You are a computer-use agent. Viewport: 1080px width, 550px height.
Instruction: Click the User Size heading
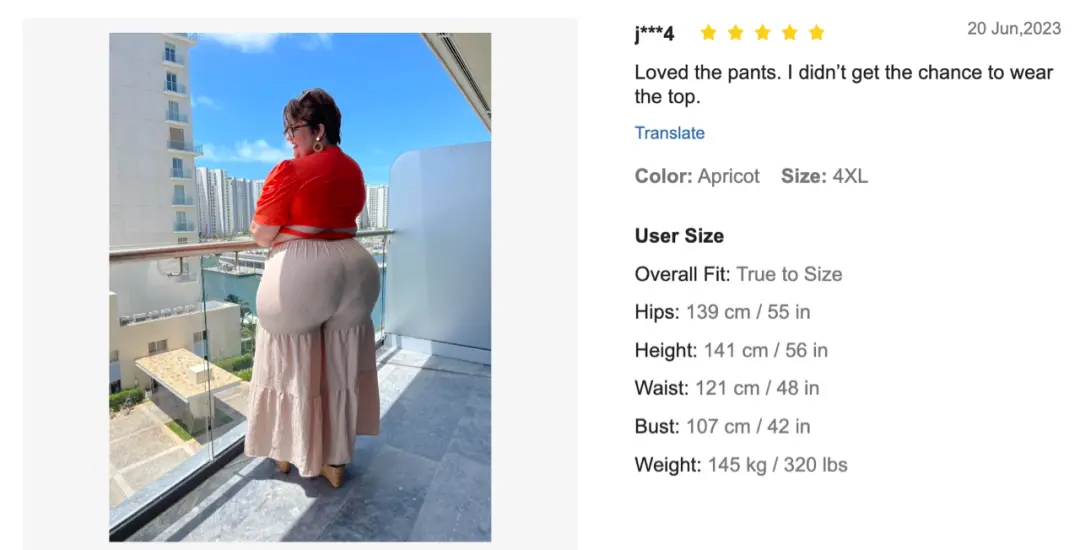[x=679, y=235]
